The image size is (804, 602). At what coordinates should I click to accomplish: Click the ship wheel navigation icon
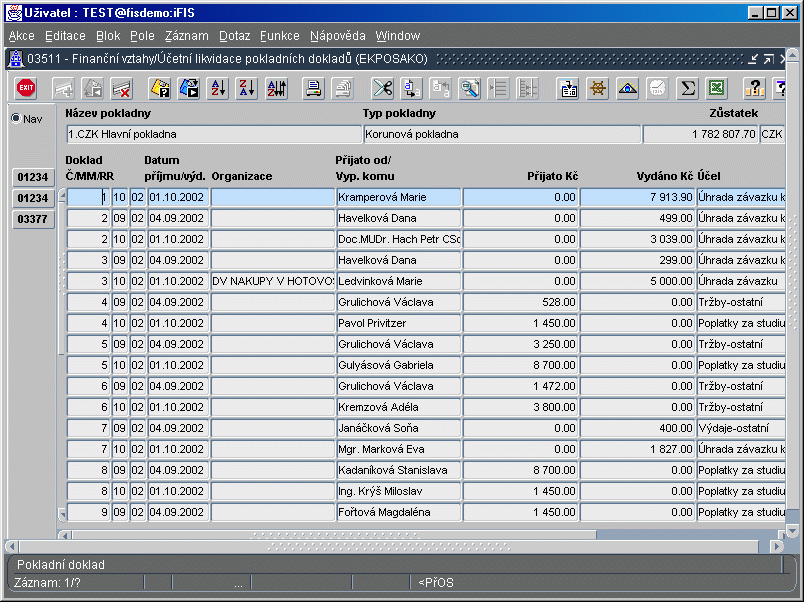[x=598, y=88]
